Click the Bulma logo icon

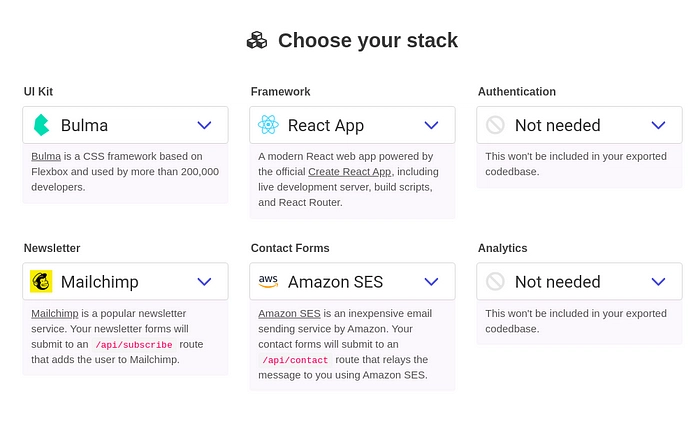[x=41, y=125]
